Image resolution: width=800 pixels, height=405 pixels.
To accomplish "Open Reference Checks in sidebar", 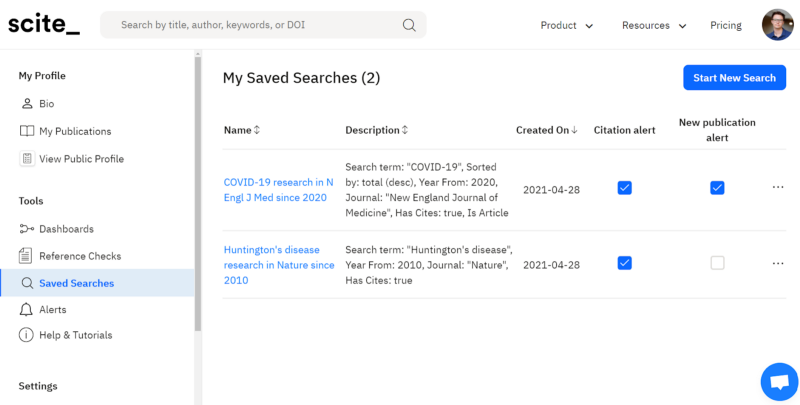I will pos(79,256).
